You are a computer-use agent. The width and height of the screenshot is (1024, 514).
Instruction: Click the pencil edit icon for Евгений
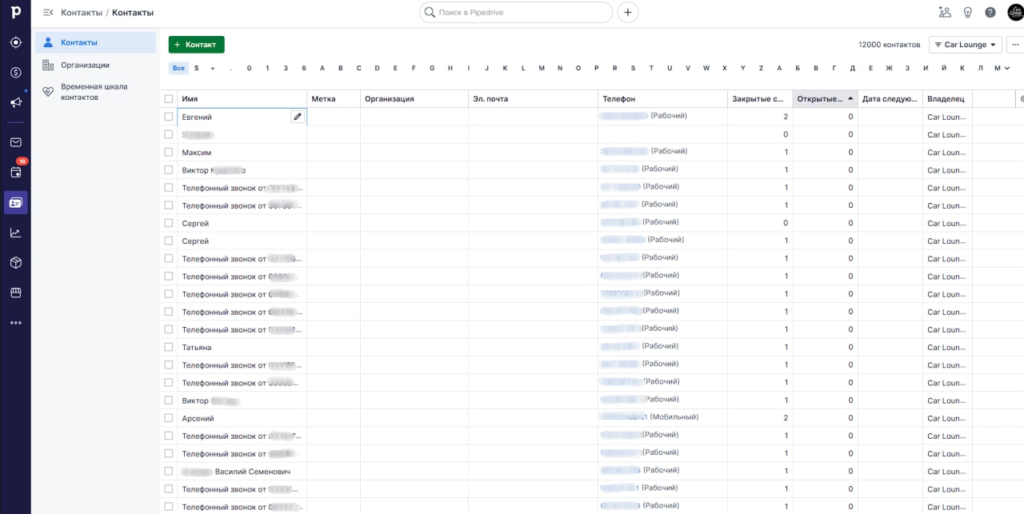point(297,116)
